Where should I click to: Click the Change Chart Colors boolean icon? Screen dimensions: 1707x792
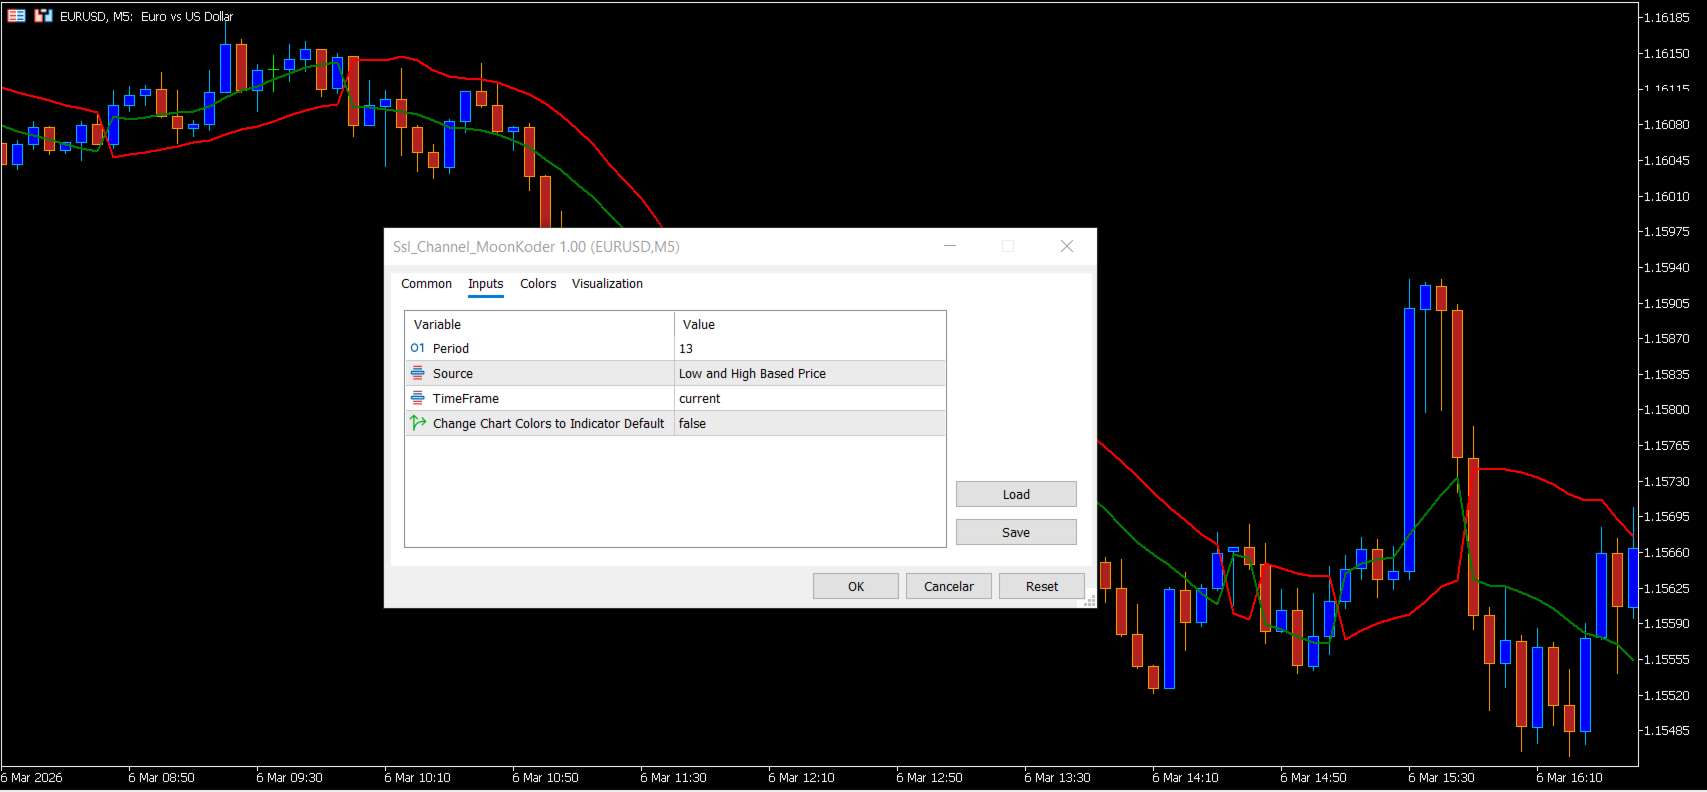418,423
